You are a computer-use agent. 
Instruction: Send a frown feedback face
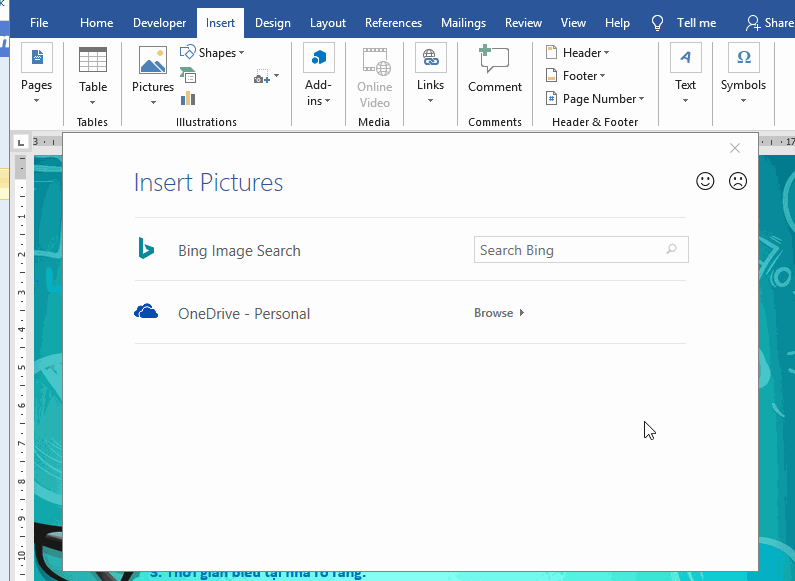[738, 181]
